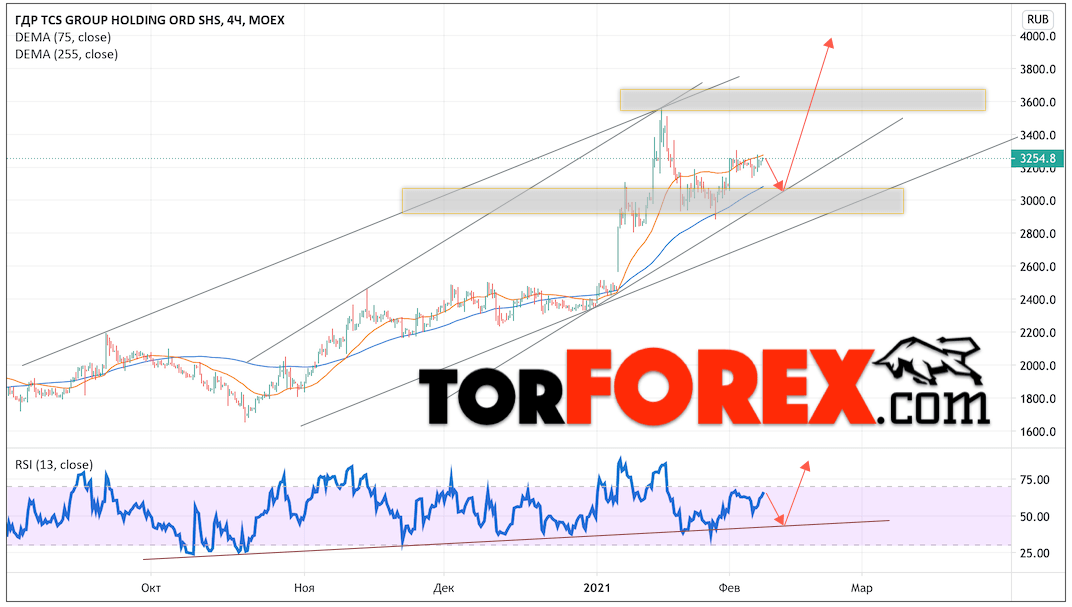1072x607 pixels.
Task: Click the Фев date label on time axis
Action: point(729,588)
